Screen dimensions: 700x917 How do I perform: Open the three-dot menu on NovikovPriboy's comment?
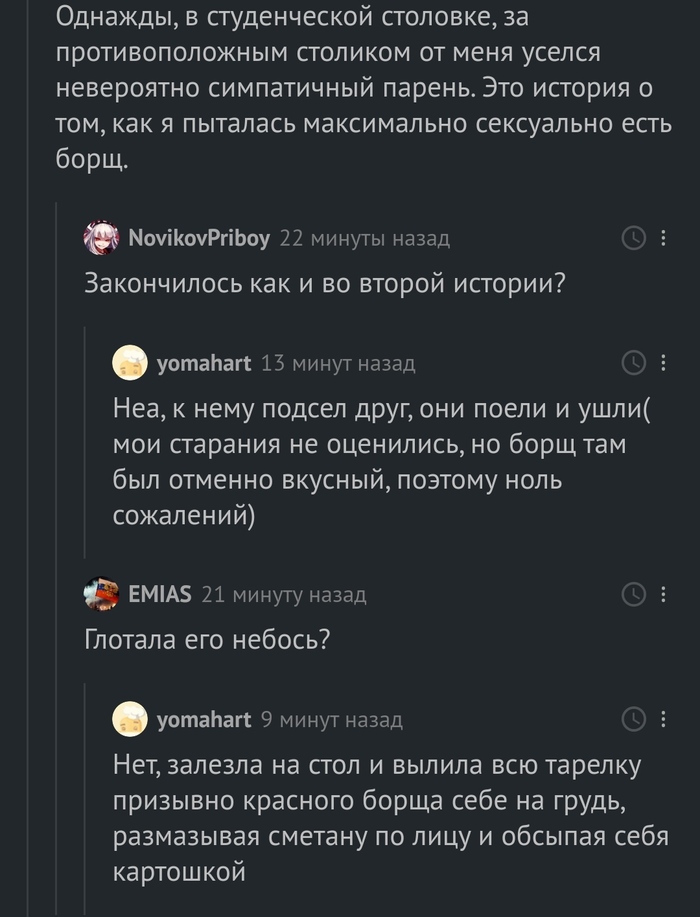[663, 238]
